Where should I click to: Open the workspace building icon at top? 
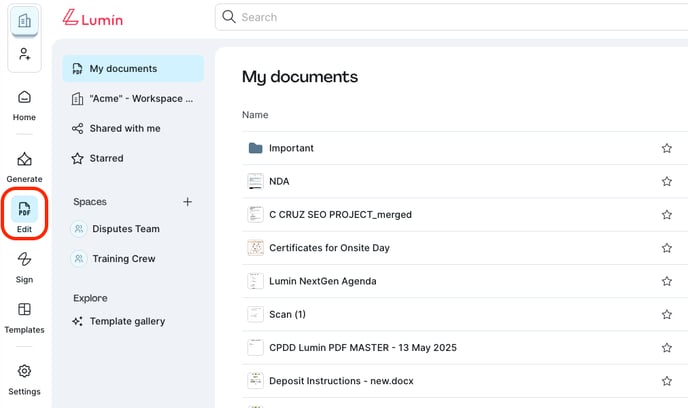[25, 21]
